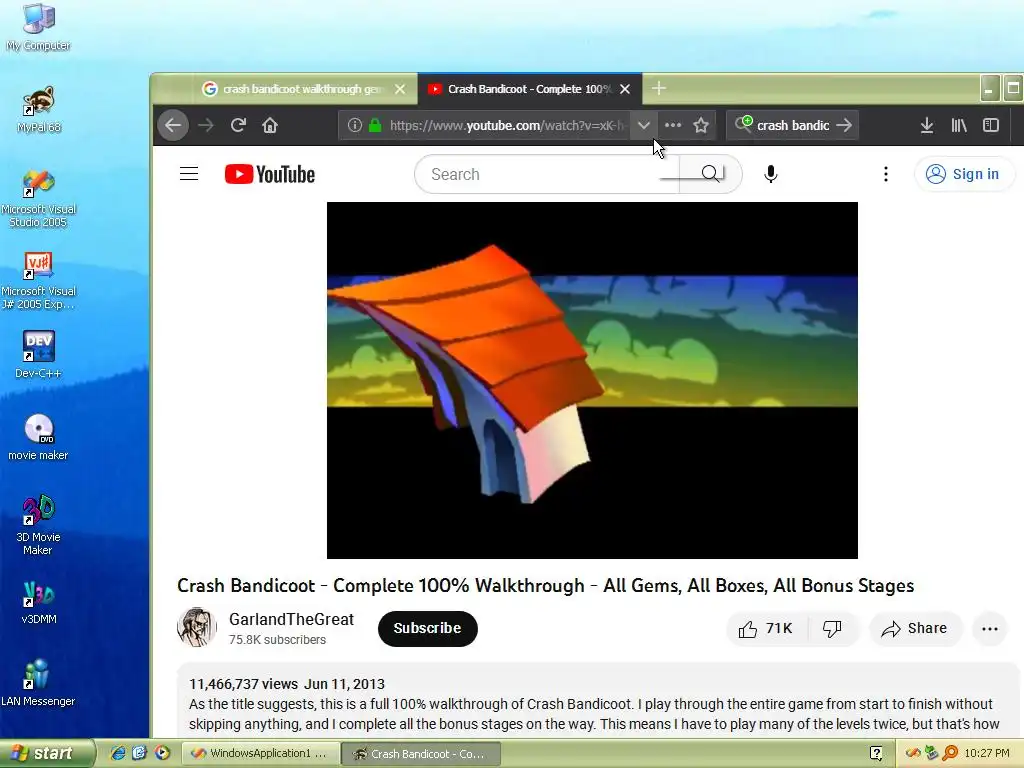Launch 3D Movie Maker shortcut
The height and width of the screenshot is (768, 1024).
[x=39, y=525]
